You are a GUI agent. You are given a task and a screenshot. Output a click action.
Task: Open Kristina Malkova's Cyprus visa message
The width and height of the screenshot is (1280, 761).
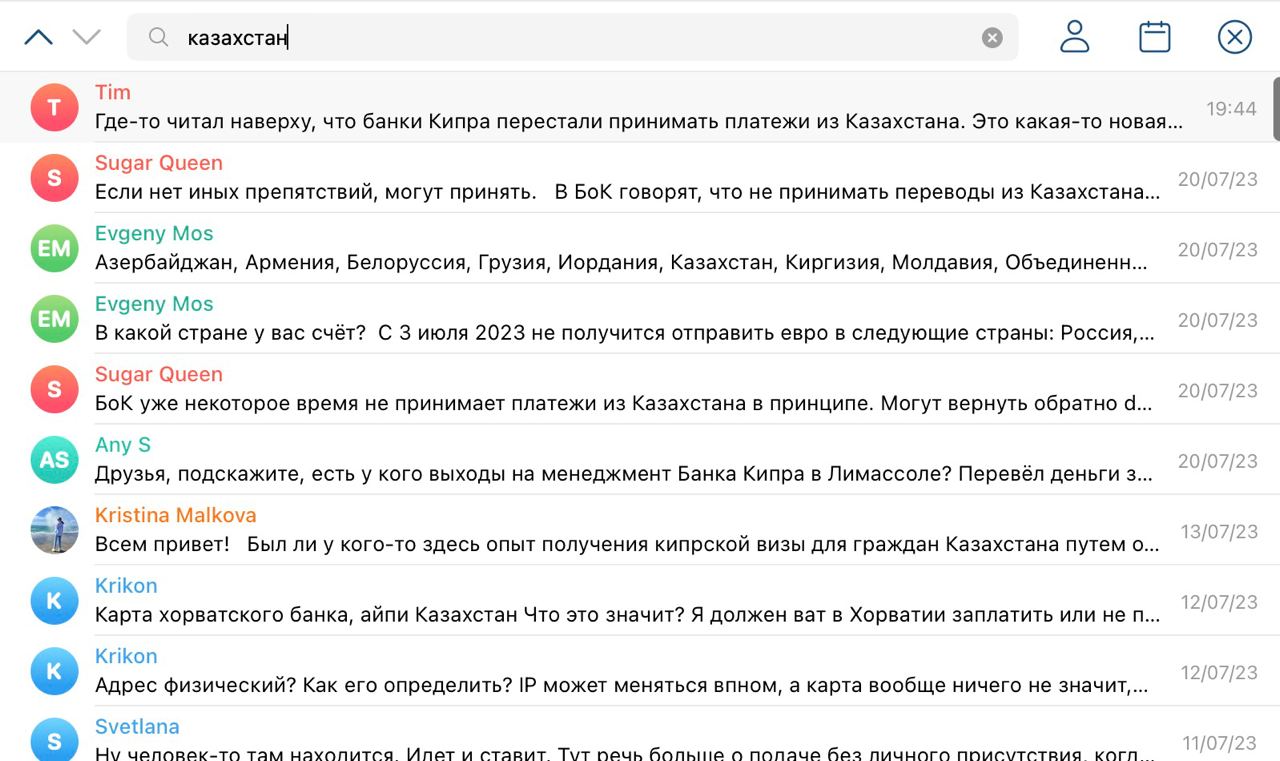point(626,545)
